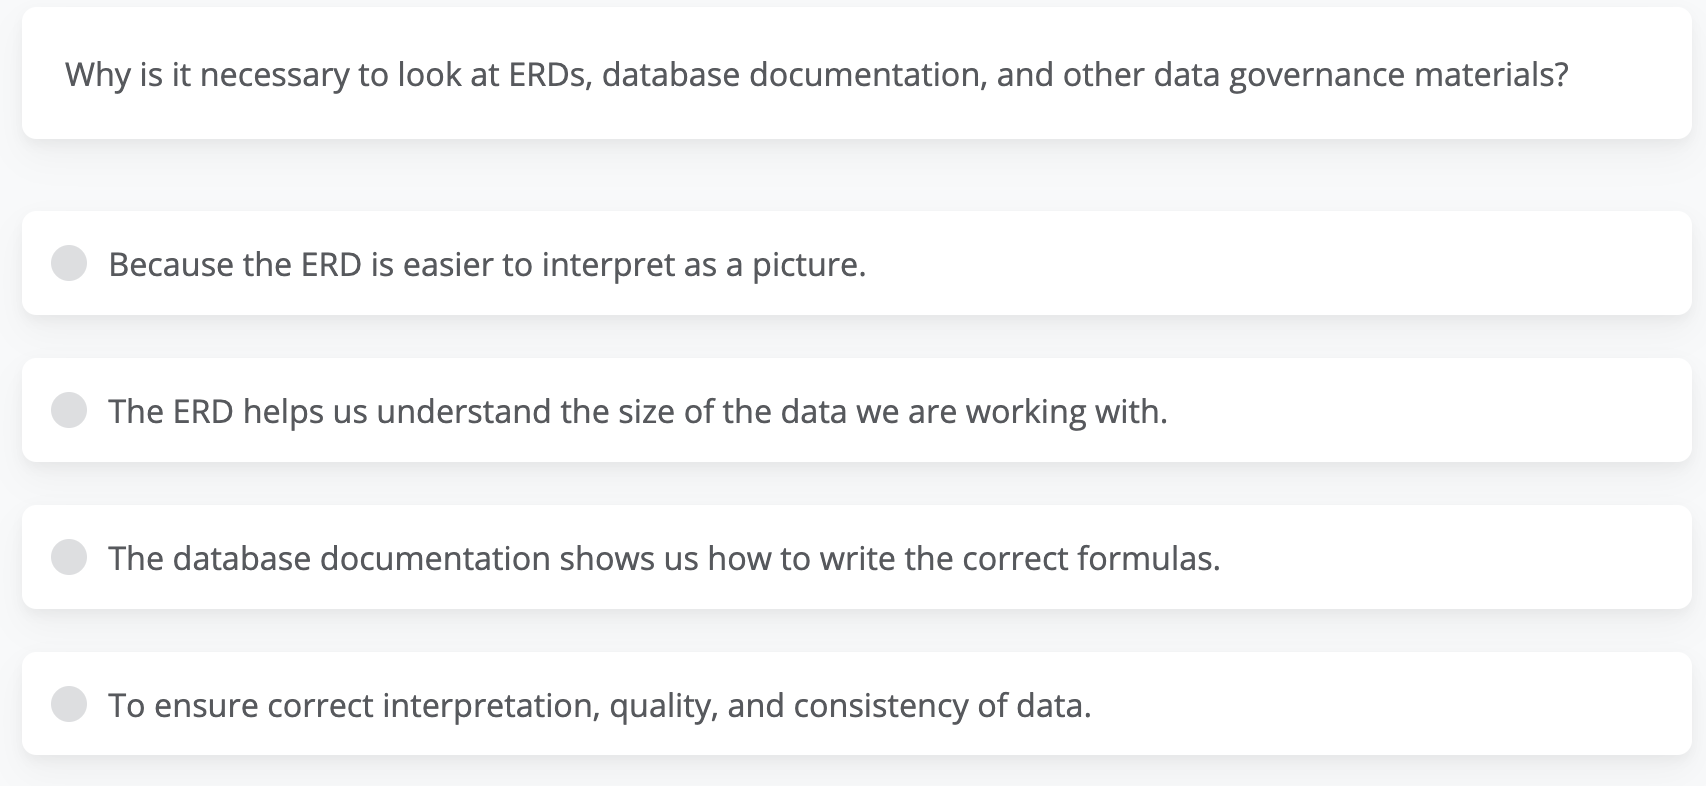Choose the answer about understanding data size
Viewport: 1706px width, 786px height.
(x=638, y=410)
